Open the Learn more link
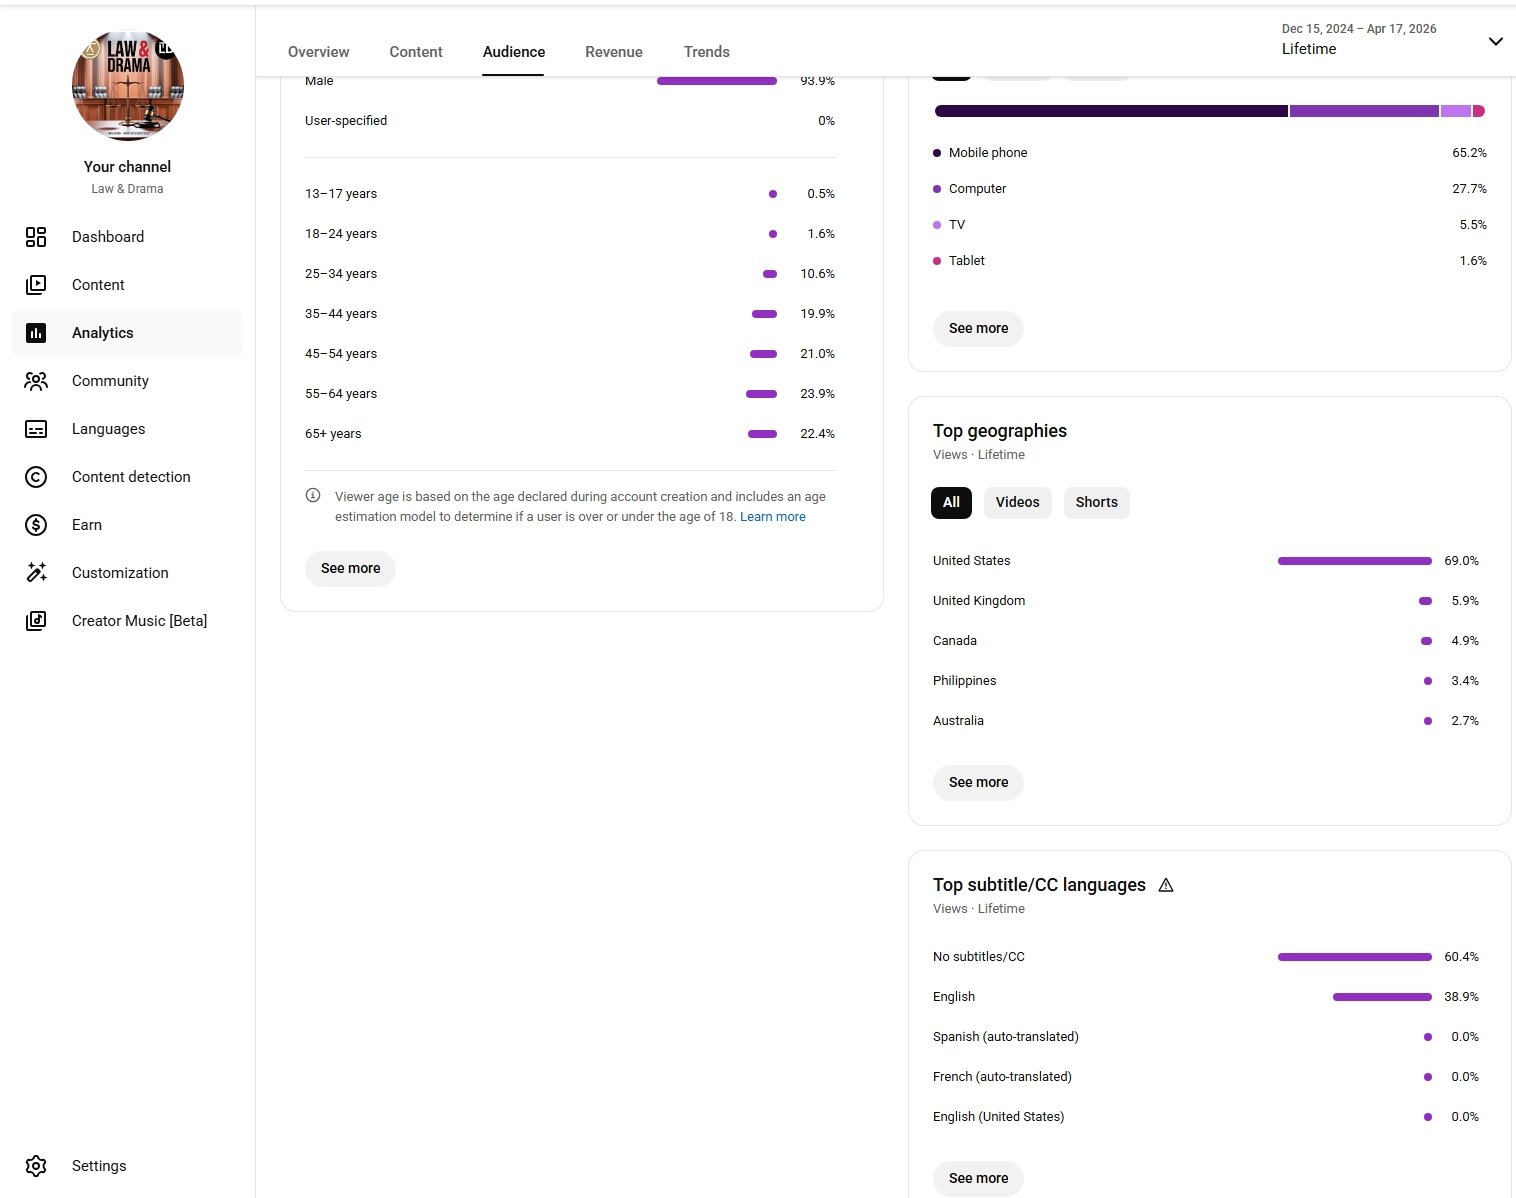 click(x=772, y=517)
